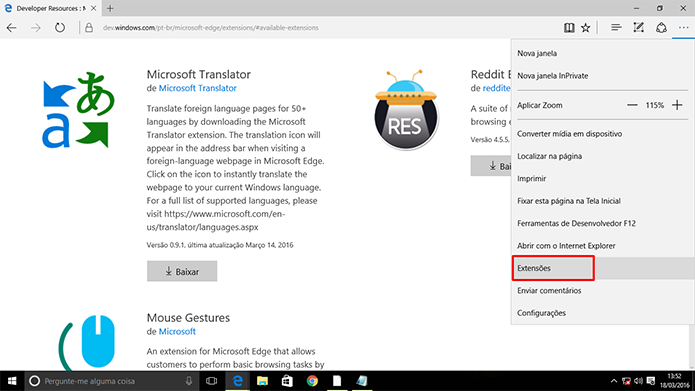Open Reading view book icon

569,28
